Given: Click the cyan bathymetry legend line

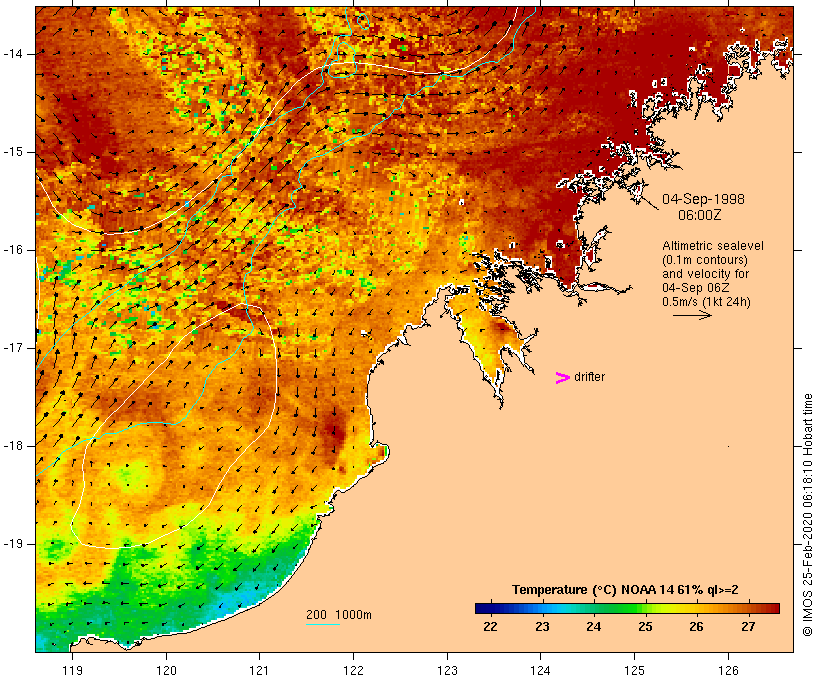Looking at the screenshot, I should (x=323, y=624).
